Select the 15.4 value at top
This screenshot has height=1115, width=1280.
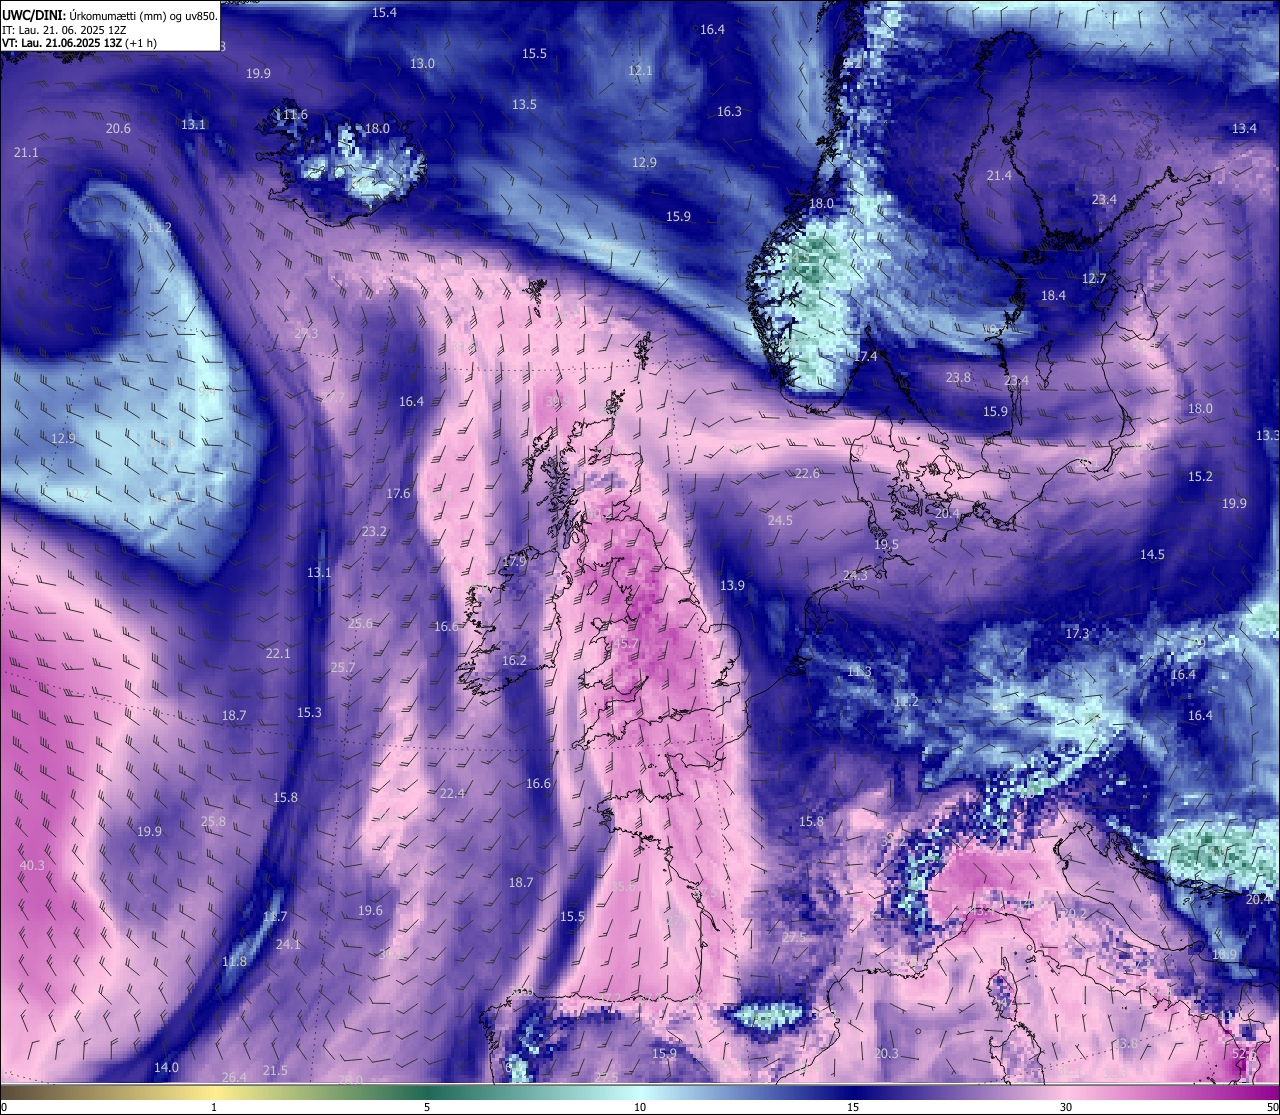(x=384, y=12)
